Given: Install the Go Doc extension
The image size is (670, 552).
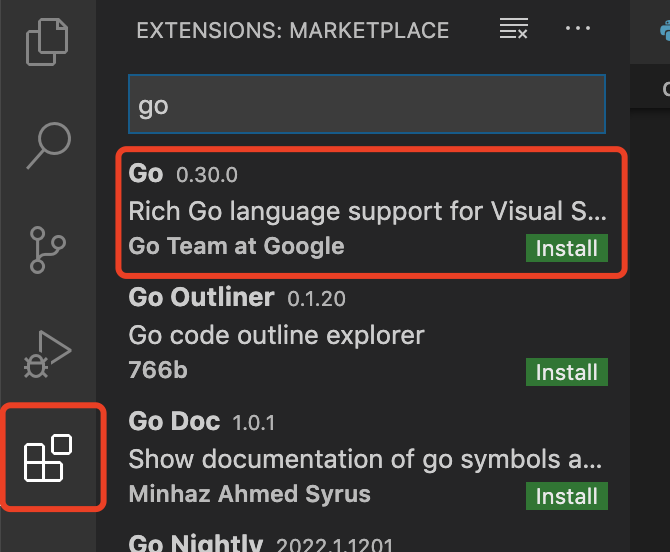Looking at the screenshot, I should point(567,496).
